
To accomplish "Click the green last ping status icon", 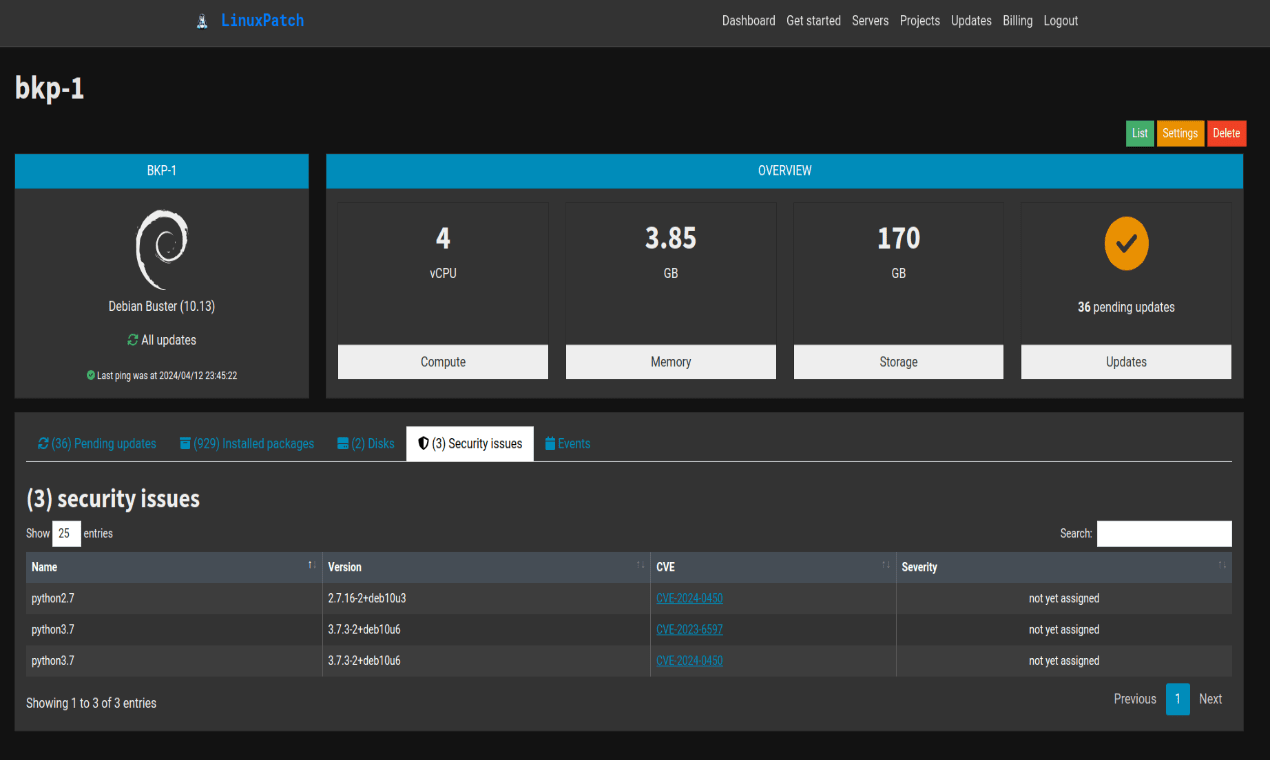I will coord(90,376).
